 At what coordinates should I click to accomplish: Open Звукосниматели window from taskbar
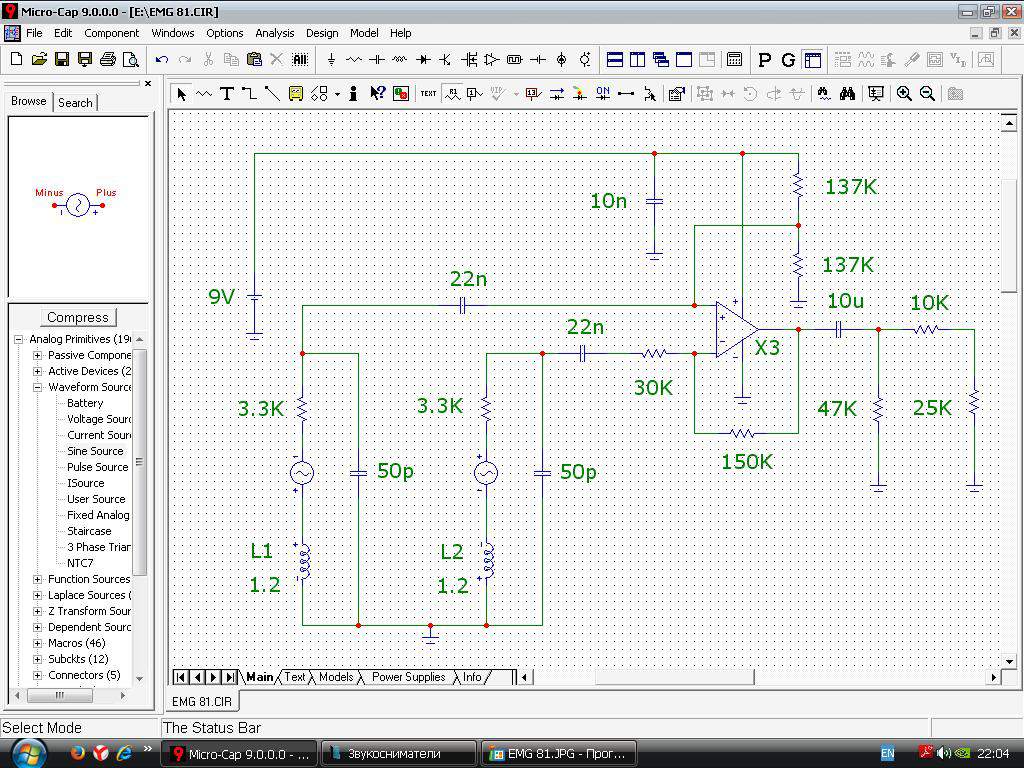(x=400, y=754)
